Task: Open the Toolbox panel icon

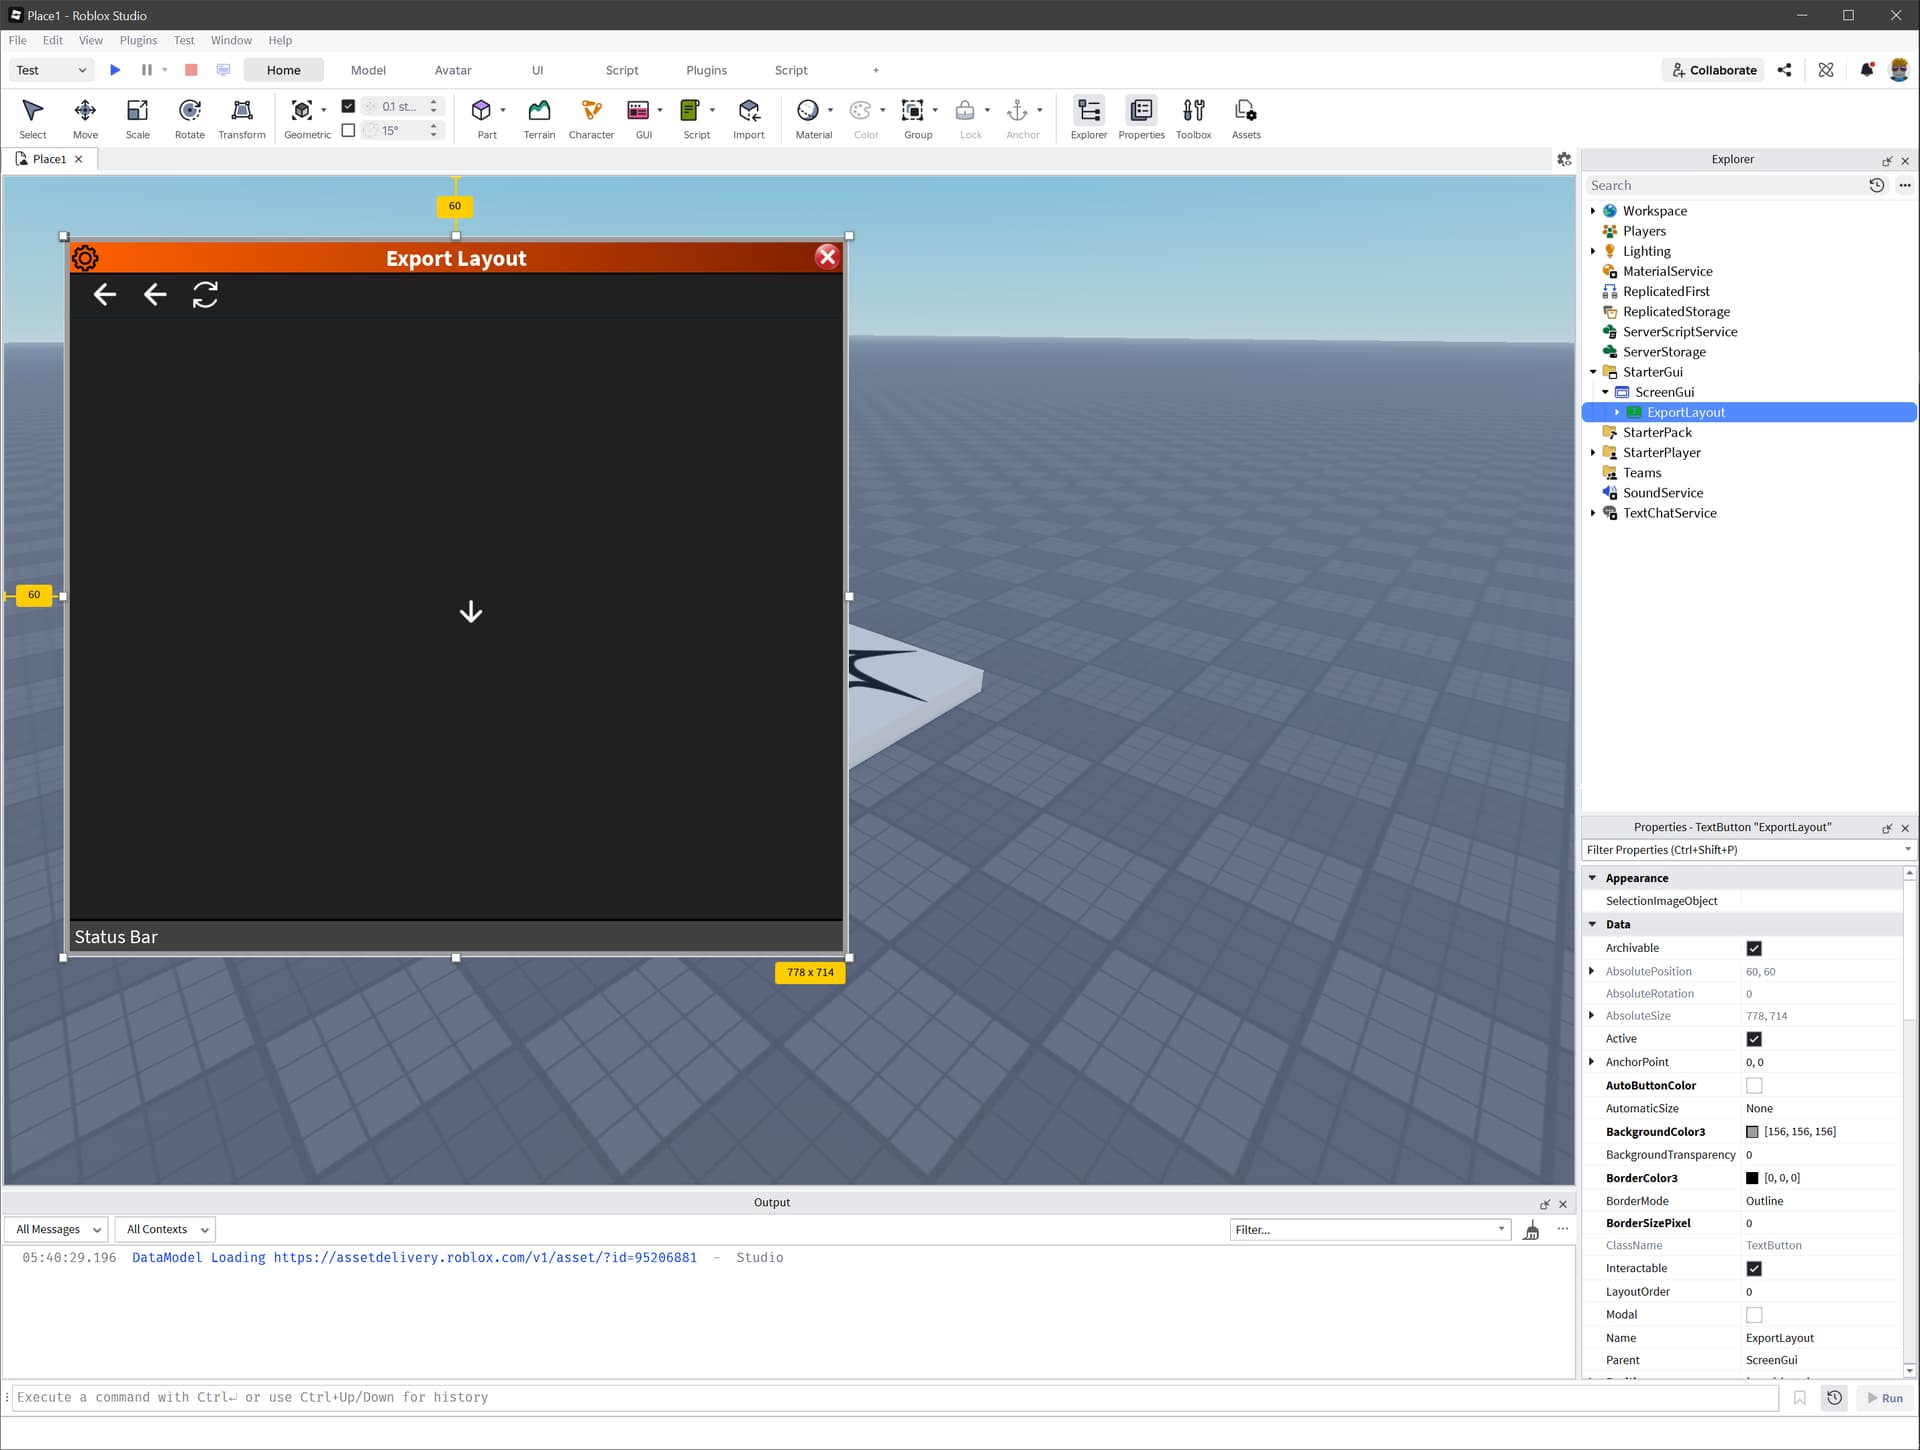Action: (1193, 110)
